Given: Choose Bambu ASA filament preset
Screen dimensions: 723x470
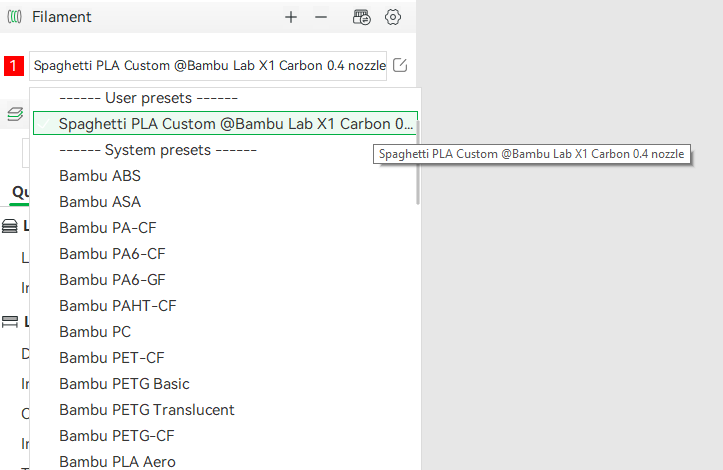Looking at the screenshot, I should 100,202.
